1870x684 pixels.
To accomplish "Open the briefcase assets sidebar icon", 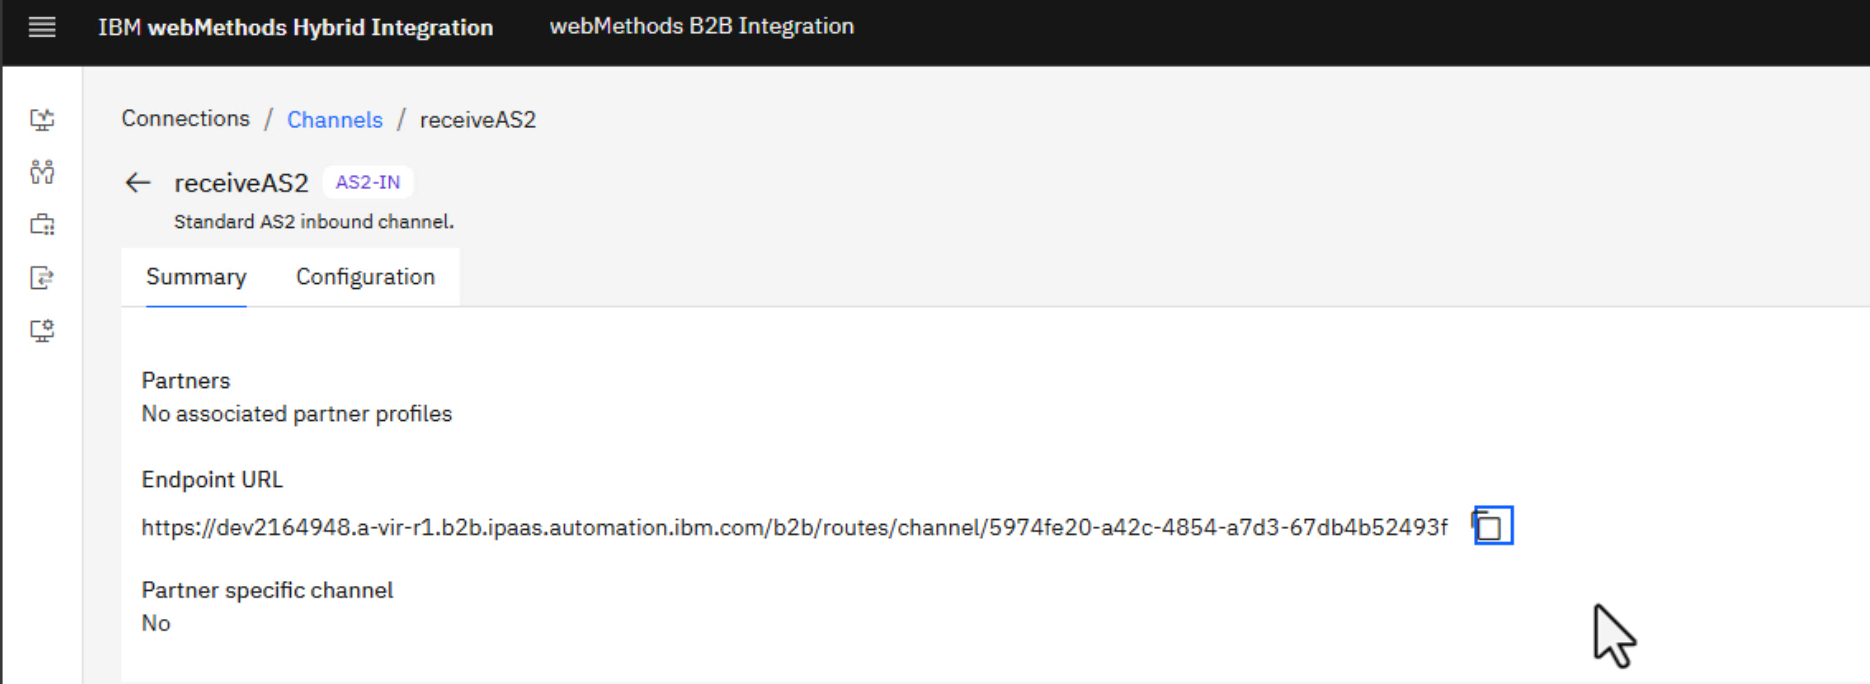I will pyautogui.click(x=42, y=225).
